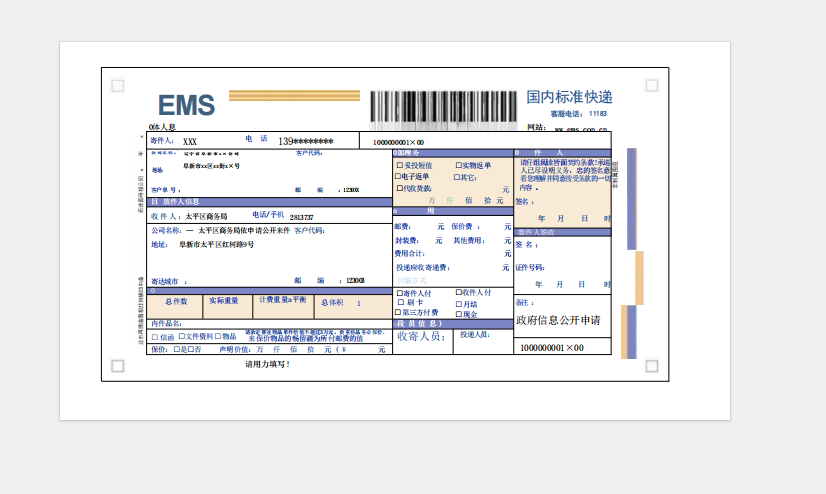Click the 政府信息公开申请 remark

point(558,320)
